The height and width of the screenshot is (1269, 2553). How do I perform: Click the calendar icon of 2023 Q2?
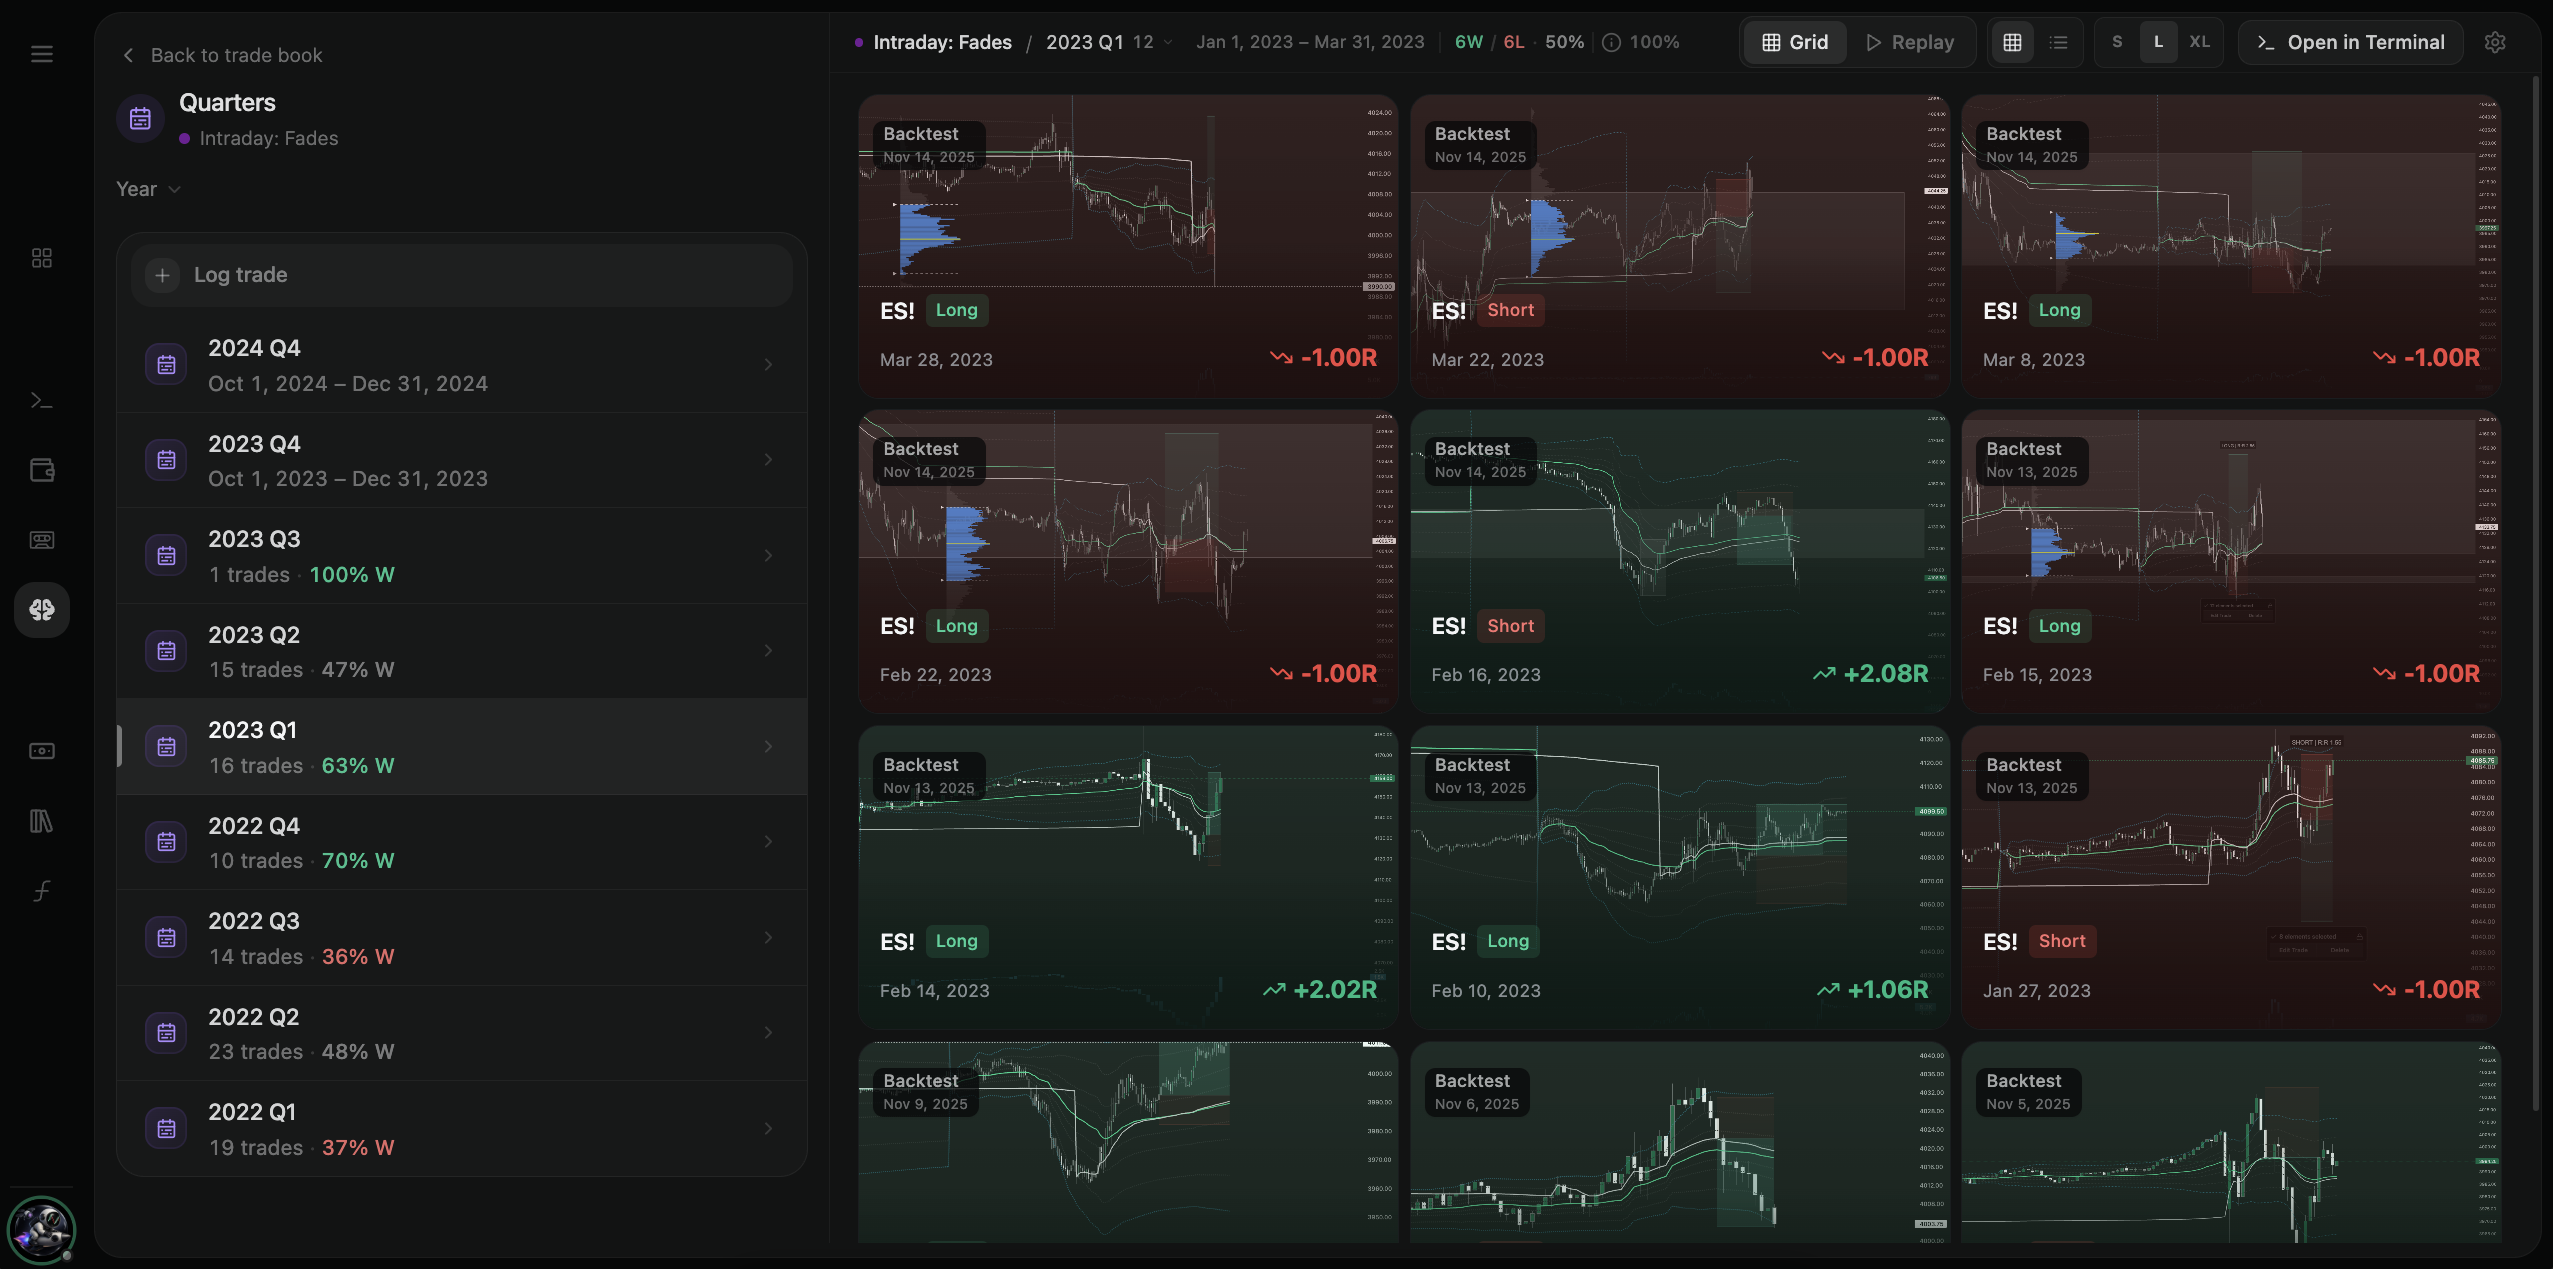pyautogui.click(x=166, y=651)
